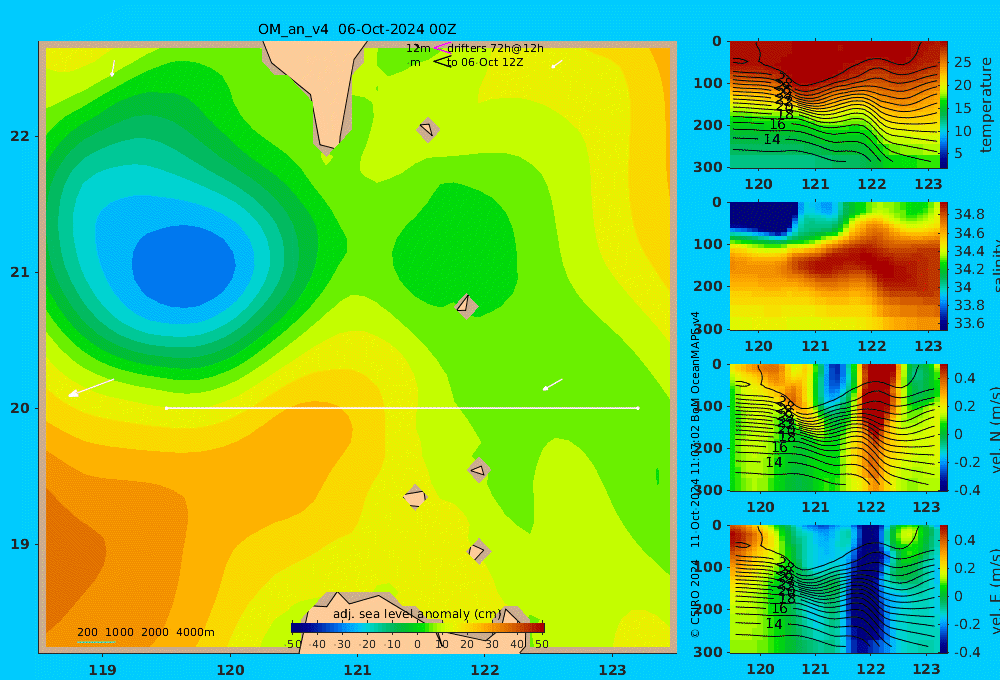Click the small island marker near 22N
The image size is (1000, 680).
pos(427,129)
